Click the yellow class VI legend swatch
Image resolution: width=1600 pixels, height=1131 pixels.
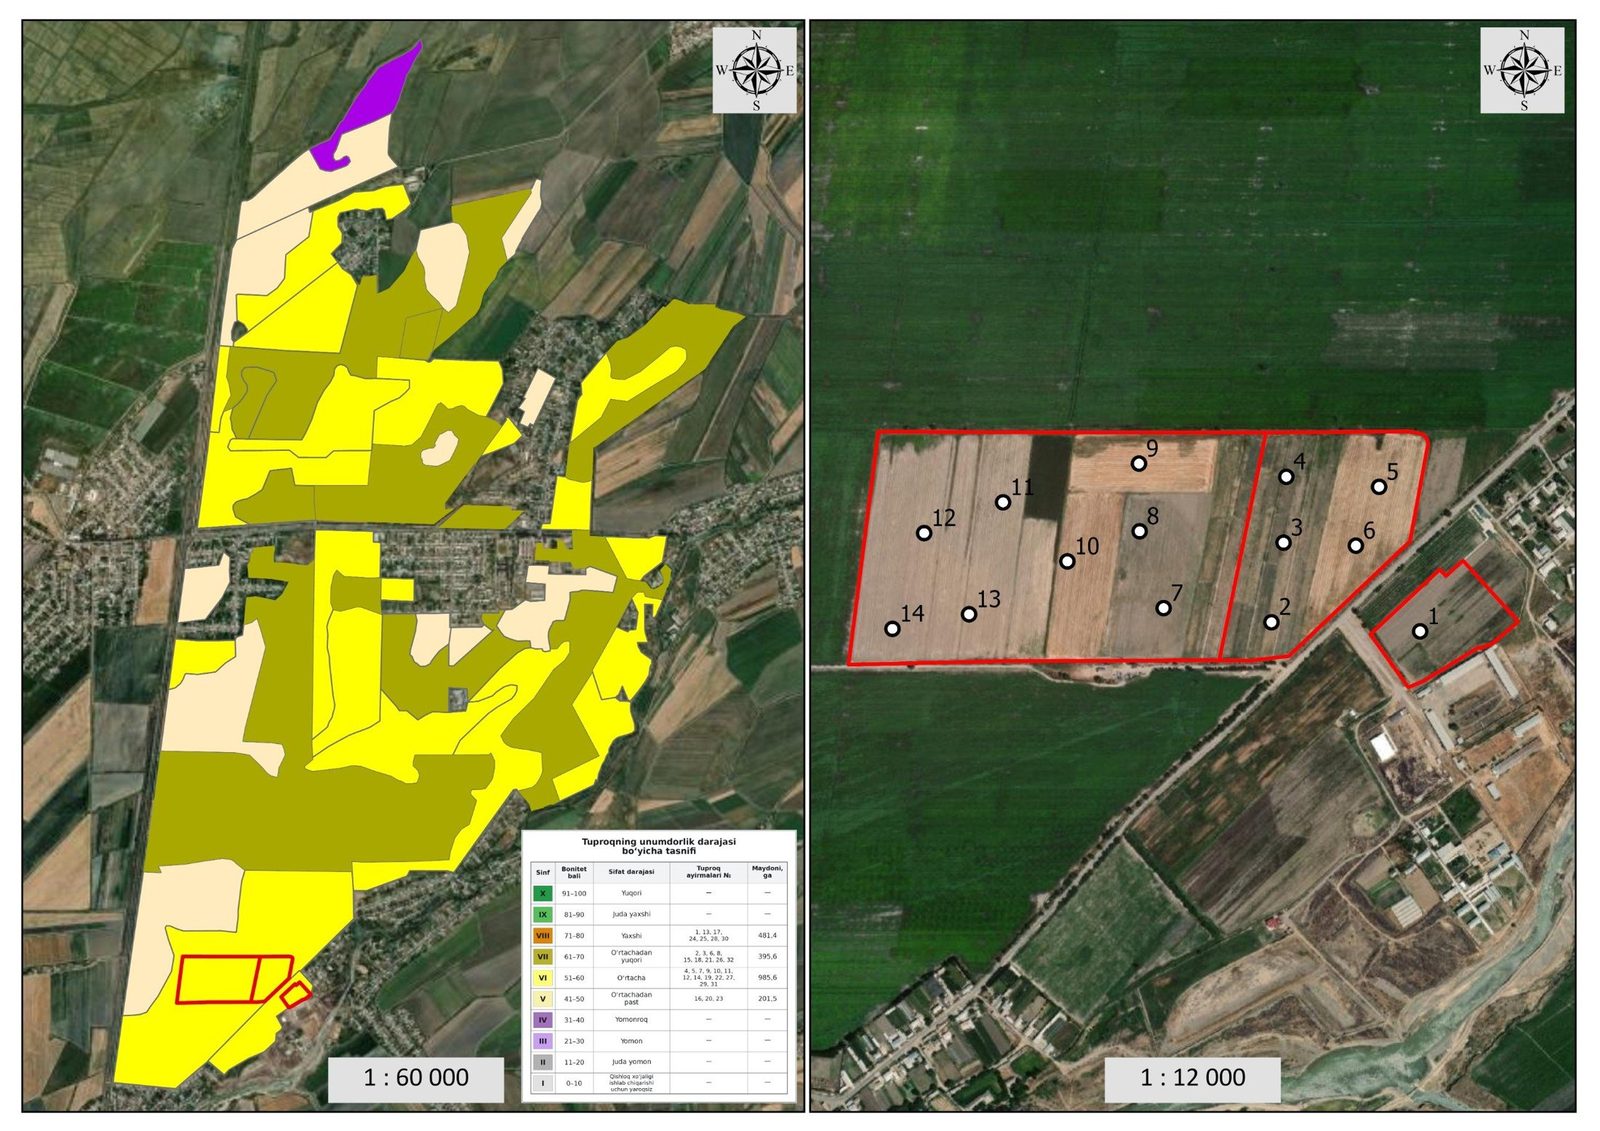coord(543,977)
